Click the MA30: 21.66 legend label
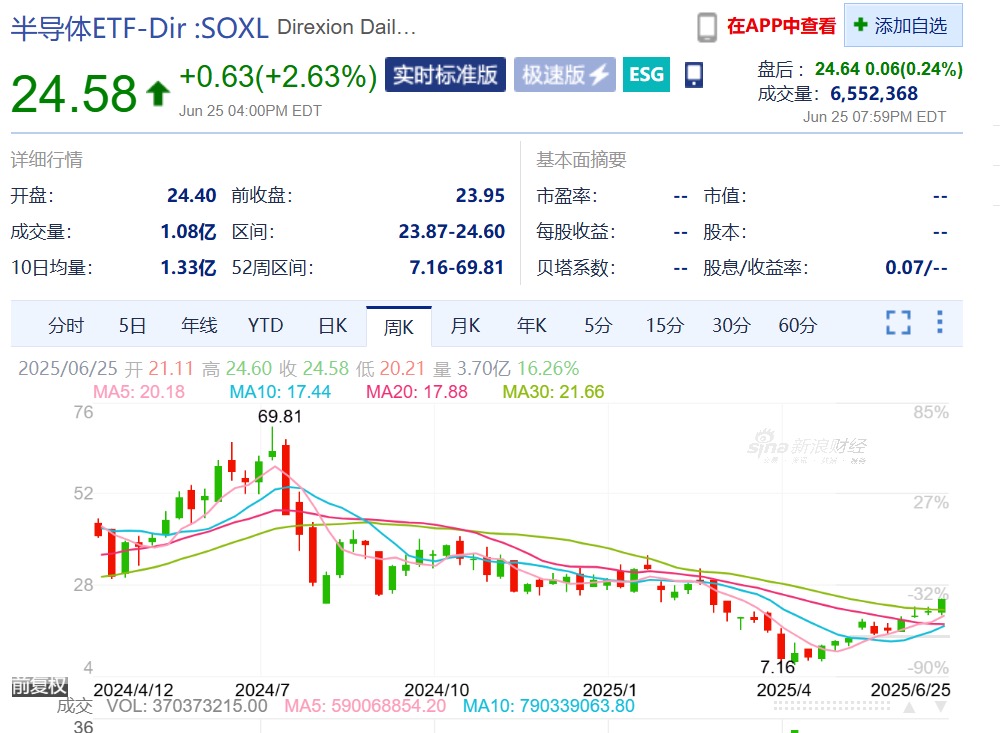Viewport: 1000px width, 733px height. [x=553, y=392]
